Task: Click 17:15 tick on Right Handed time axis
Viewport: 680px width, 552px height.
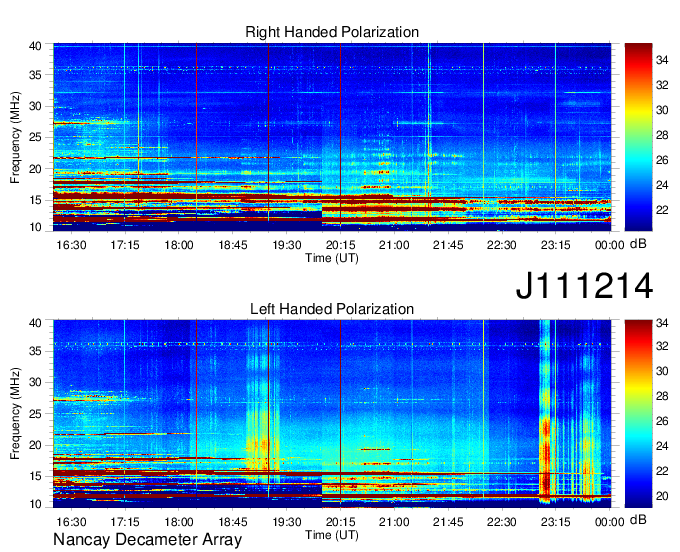Action: pos(125,245)
